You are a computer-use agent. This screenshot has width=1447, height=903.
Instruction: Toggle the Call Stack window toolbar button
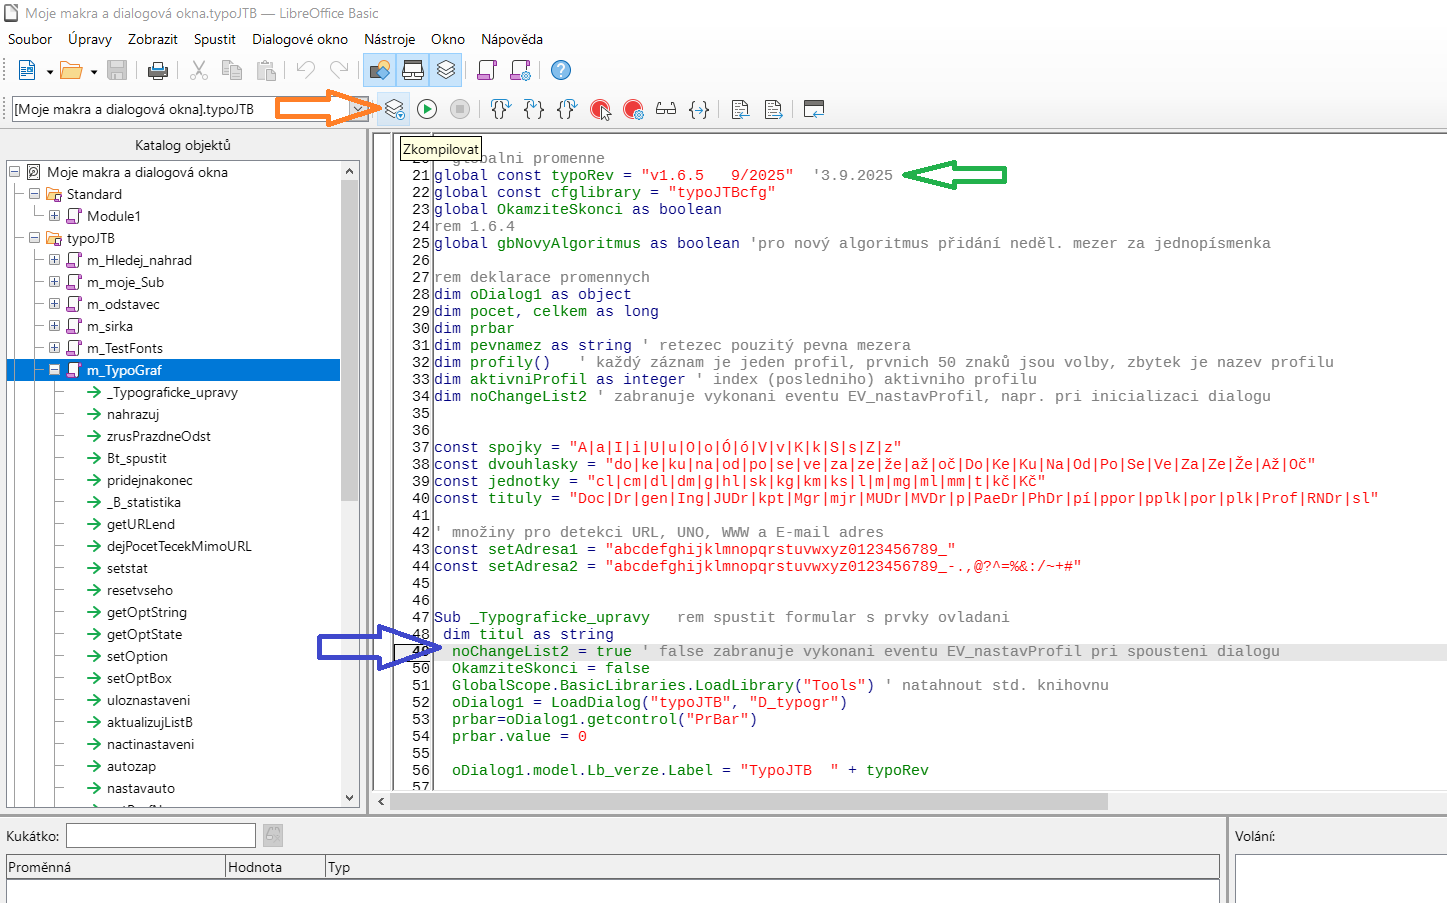point(446,70)
